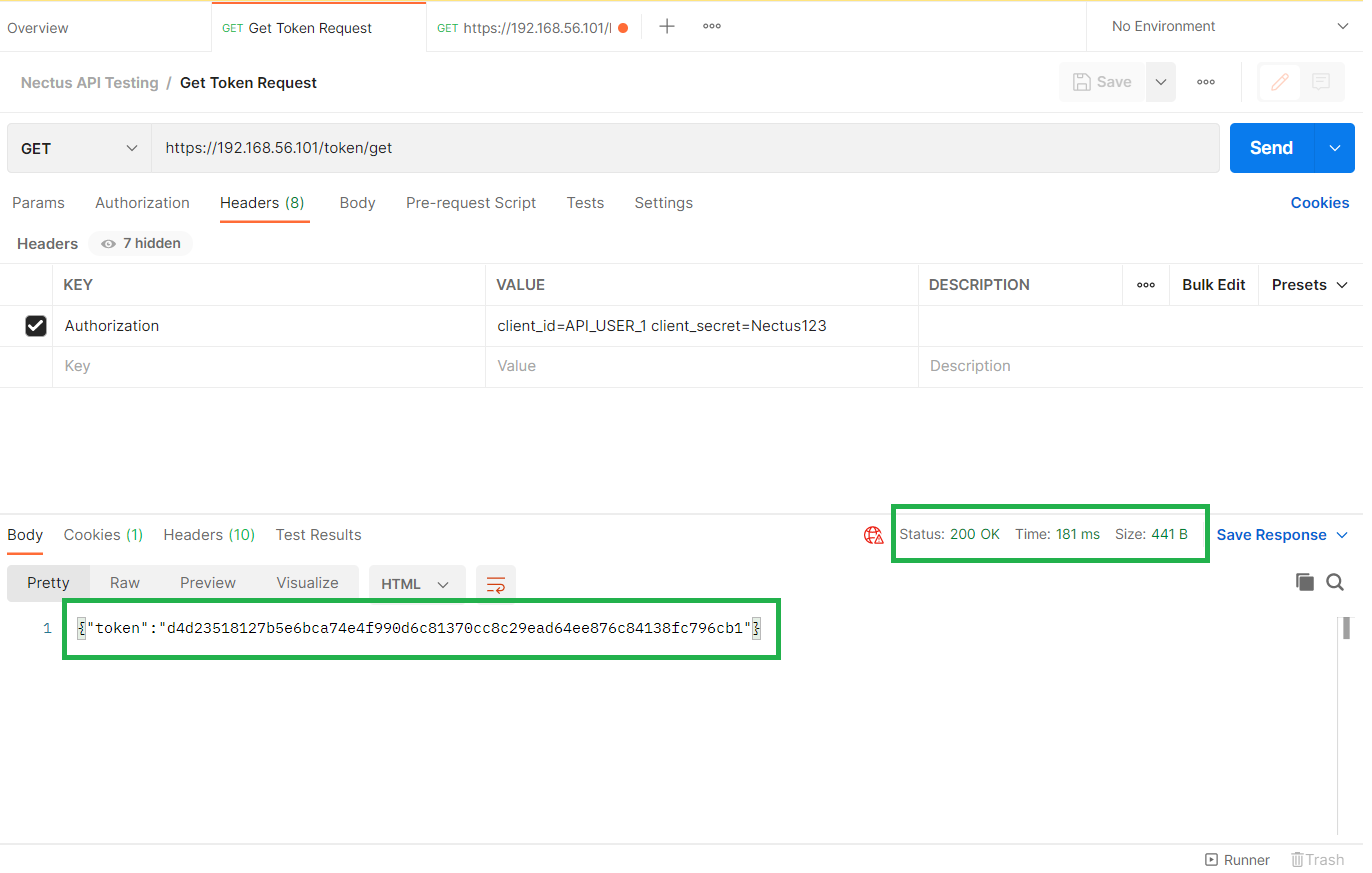Click the Size: 441 B value
The height and width of the screenshot is (873, 1372).
pyautogui.click(x=1151, y=534)
